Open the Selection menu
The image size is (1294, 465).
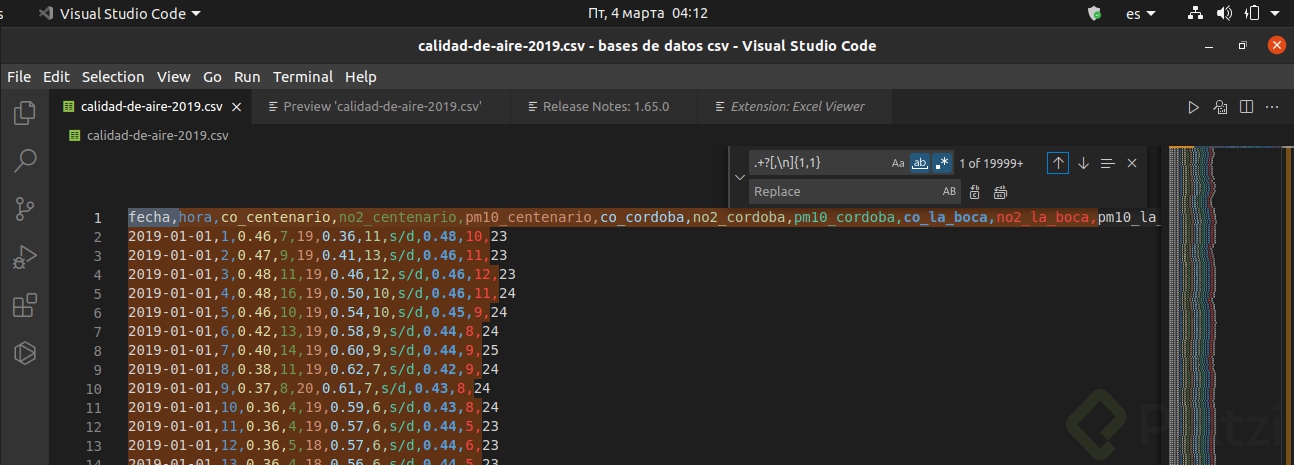click(113, 77)
